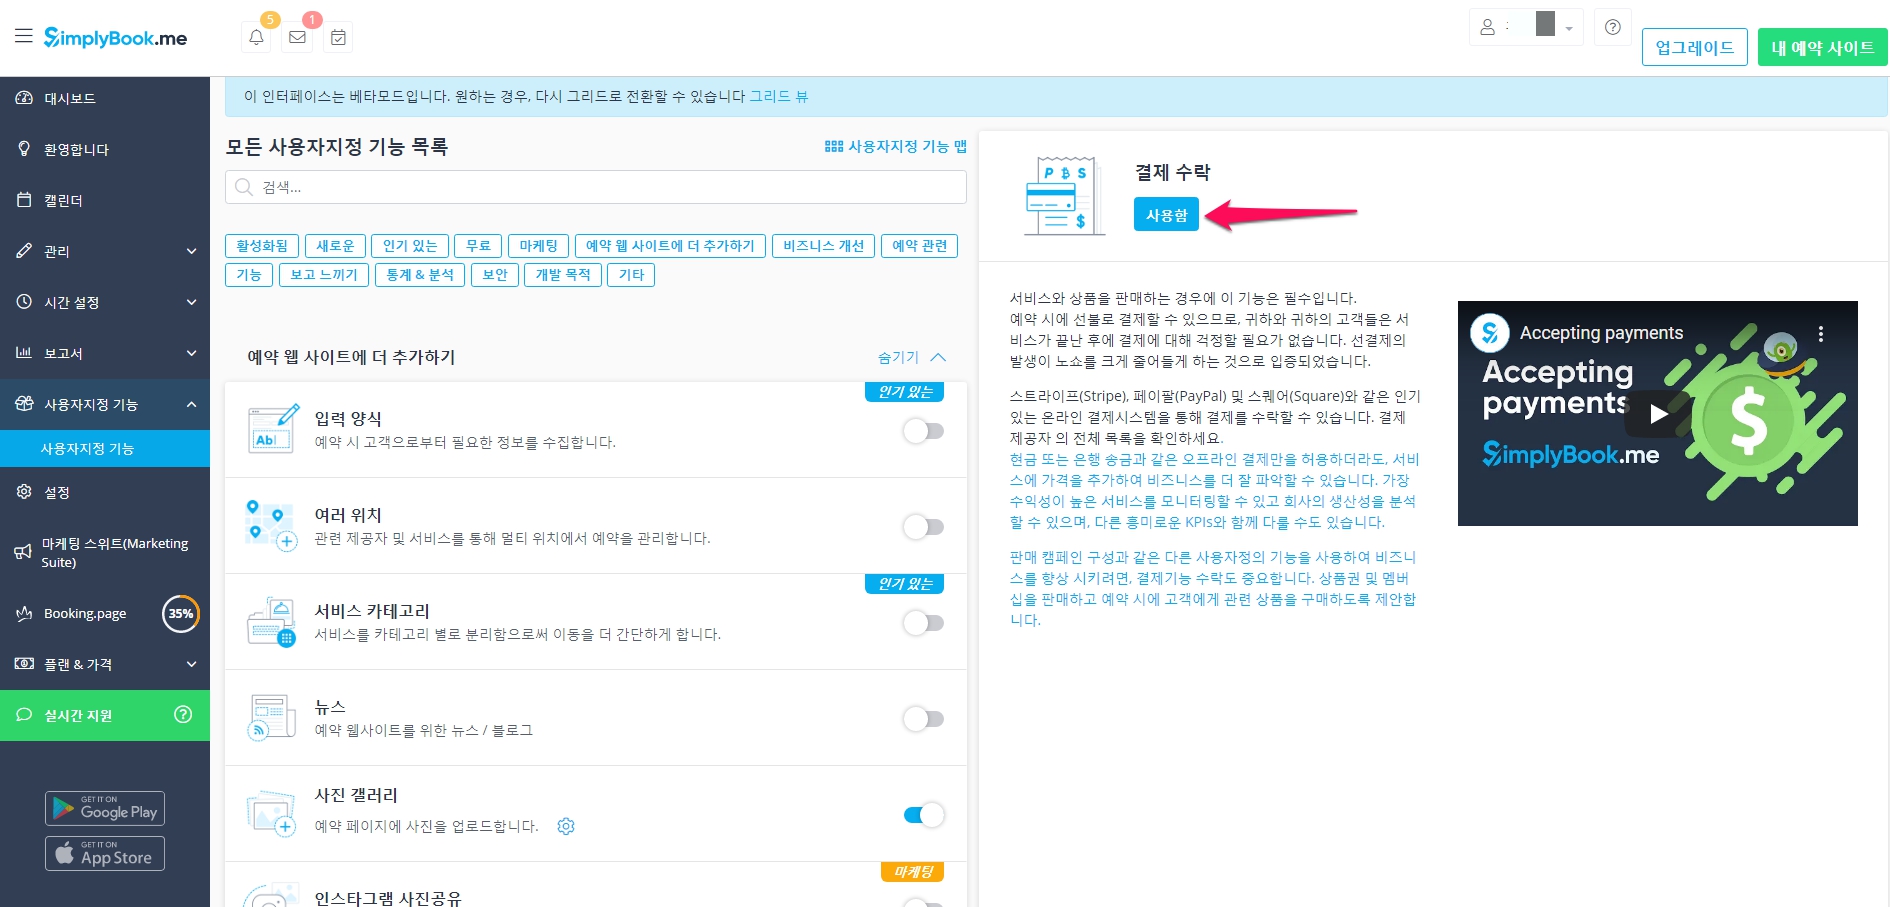Disable the 사진 갤러리 toggle
1890x907 pixels.
(x=923, y=815)
